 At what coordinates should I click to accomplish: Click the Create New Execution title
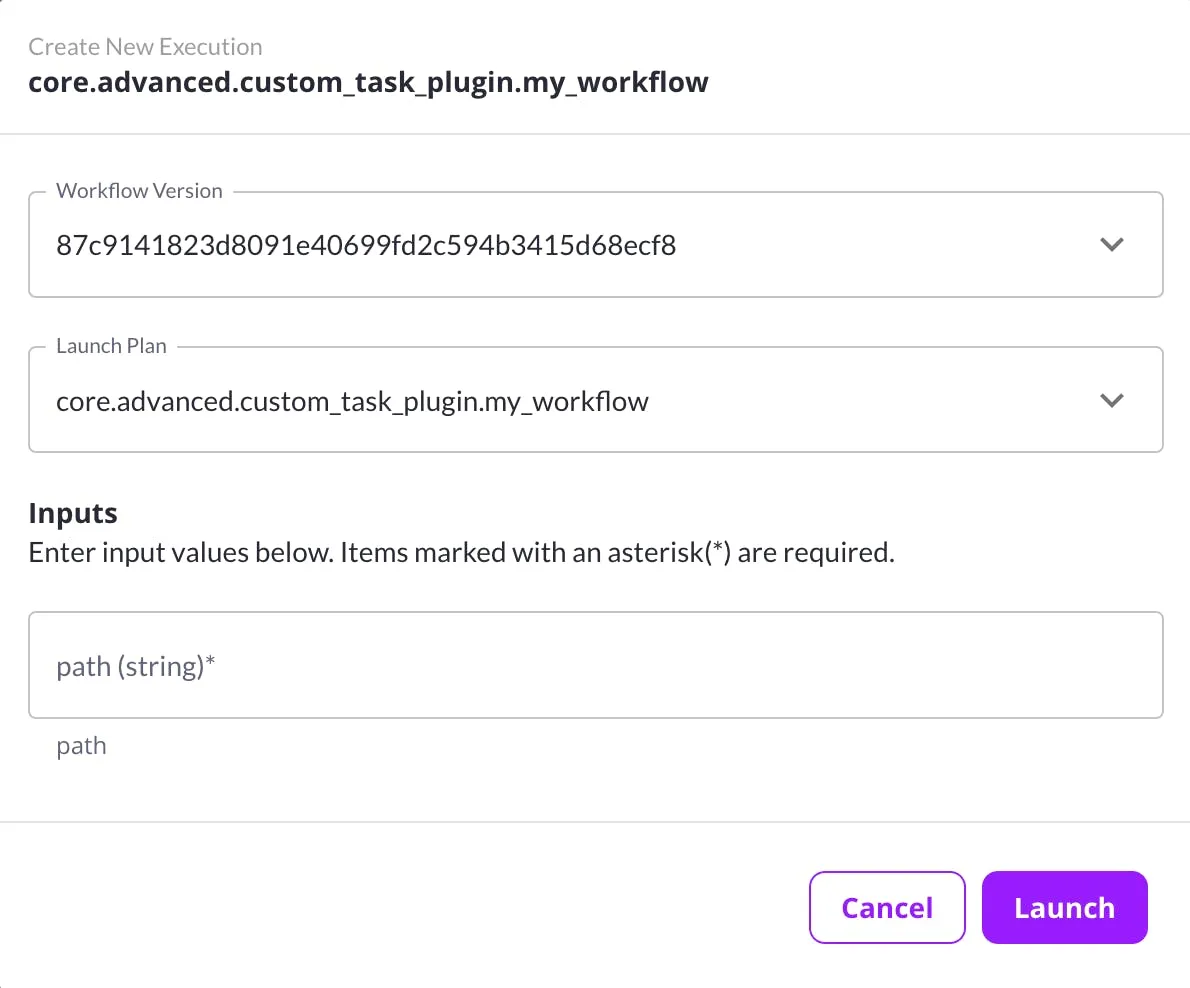tap(145, 46)
